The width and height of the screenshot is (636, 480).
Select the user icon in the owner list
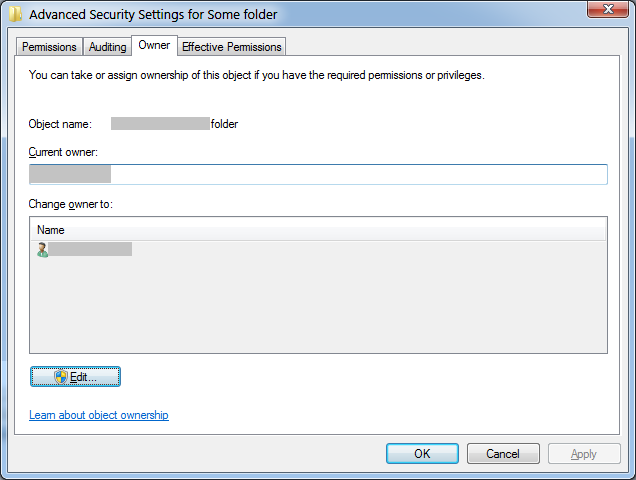coord(42,249)
